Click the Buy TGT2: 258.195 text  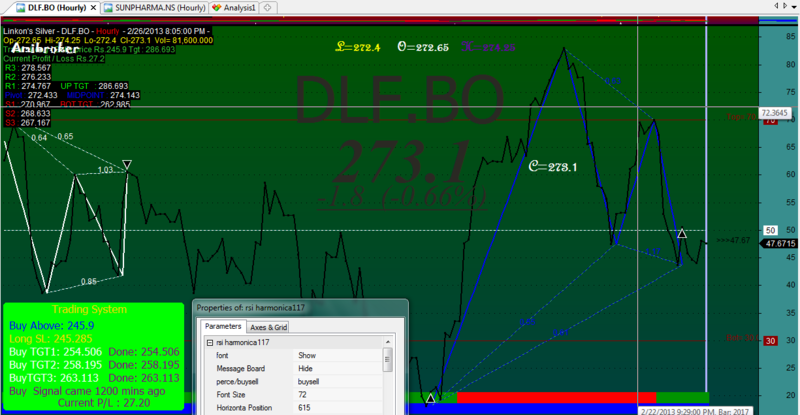coord(55,365)
